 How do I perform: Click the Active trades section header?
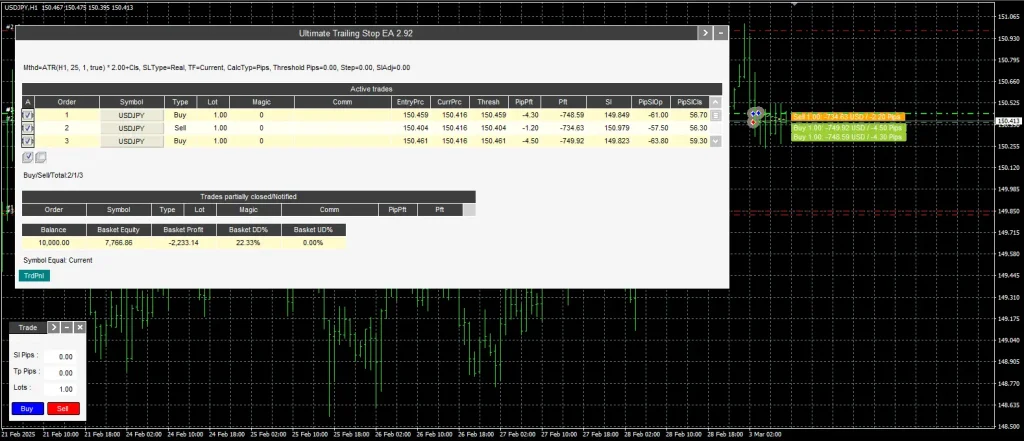pos(372,89)
